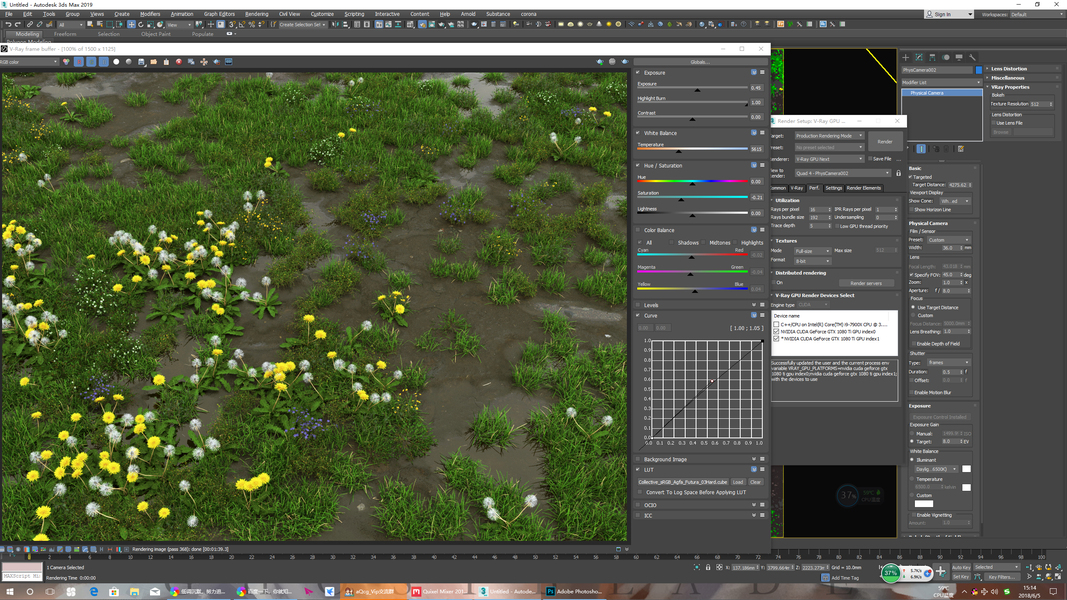
Task: Disable the Exposure correction checkbox
Action: point(638,72)
